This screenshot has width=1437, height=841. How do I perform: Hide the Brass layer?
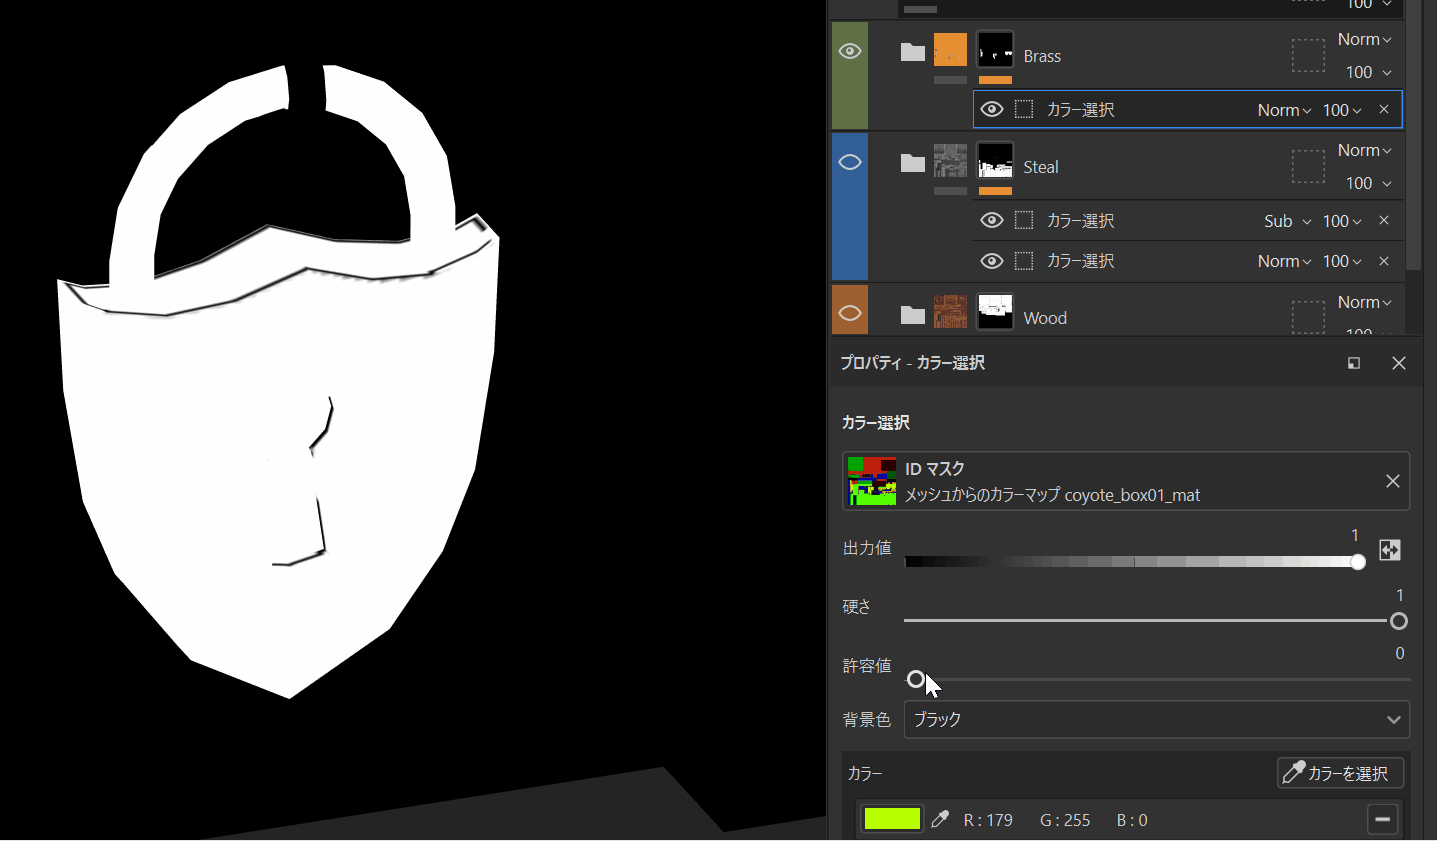pos(850,52)
